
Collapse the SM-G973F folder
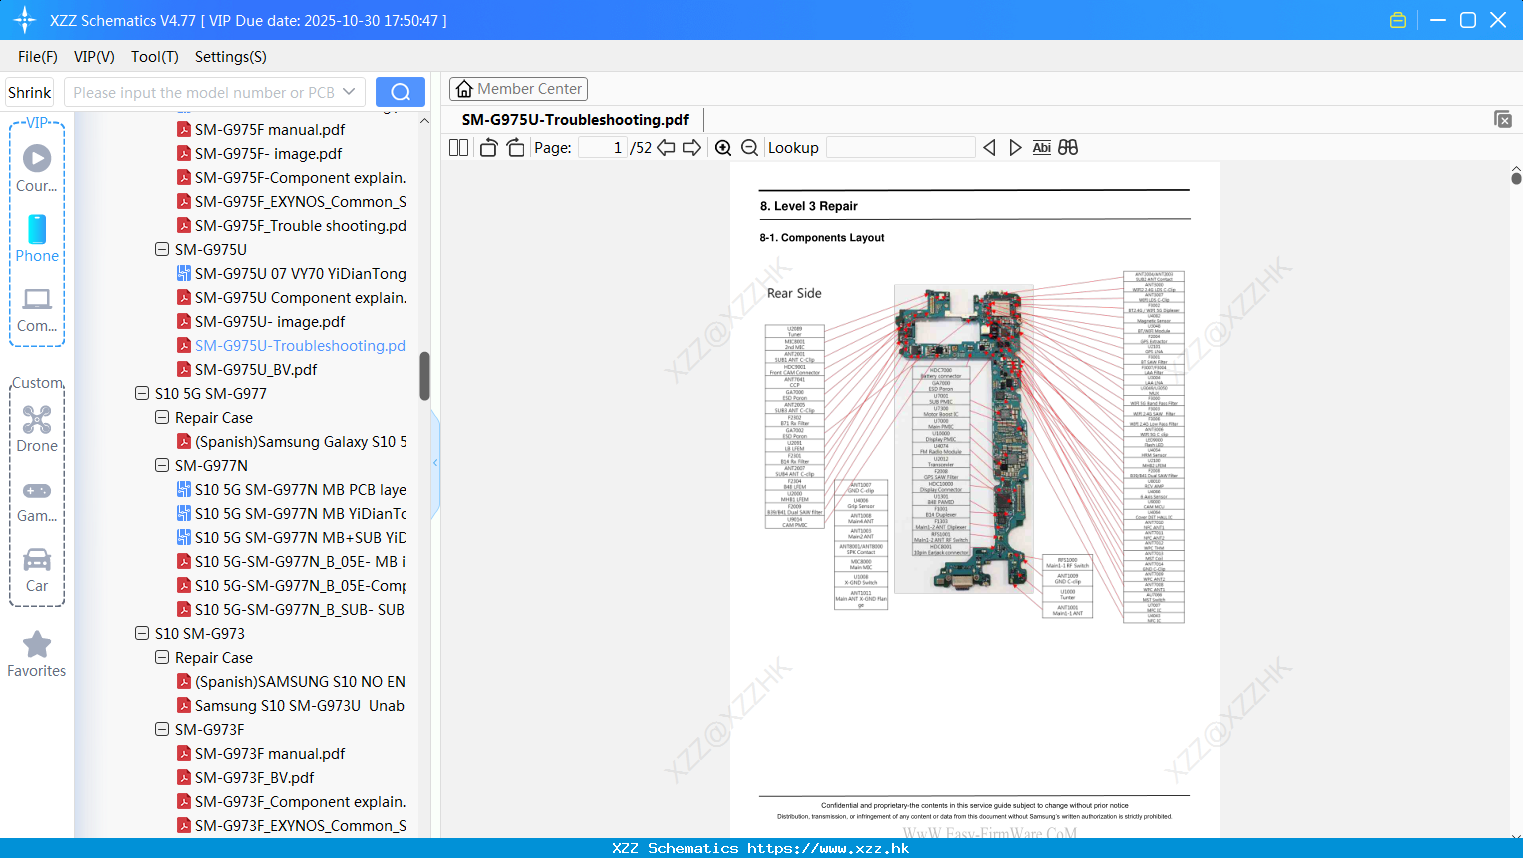tap(162, 729)
